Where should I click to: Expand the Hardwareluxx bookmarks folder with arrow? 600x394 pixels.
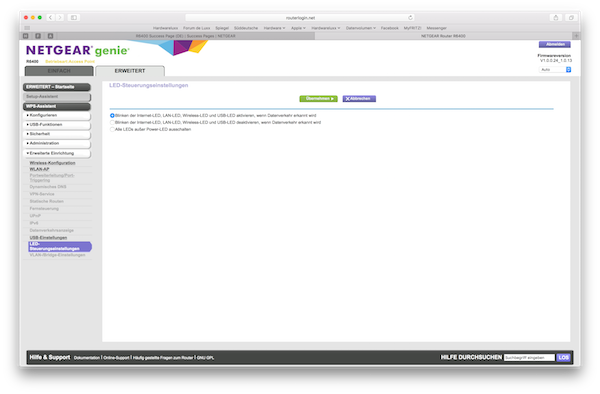326,28
